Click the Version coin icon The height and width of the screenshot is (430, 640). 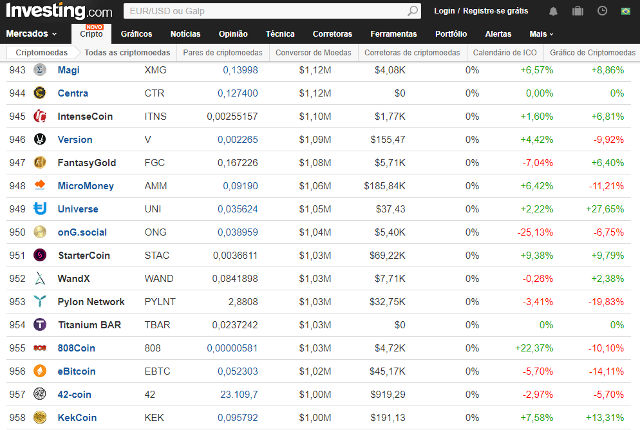click(40, 140)
